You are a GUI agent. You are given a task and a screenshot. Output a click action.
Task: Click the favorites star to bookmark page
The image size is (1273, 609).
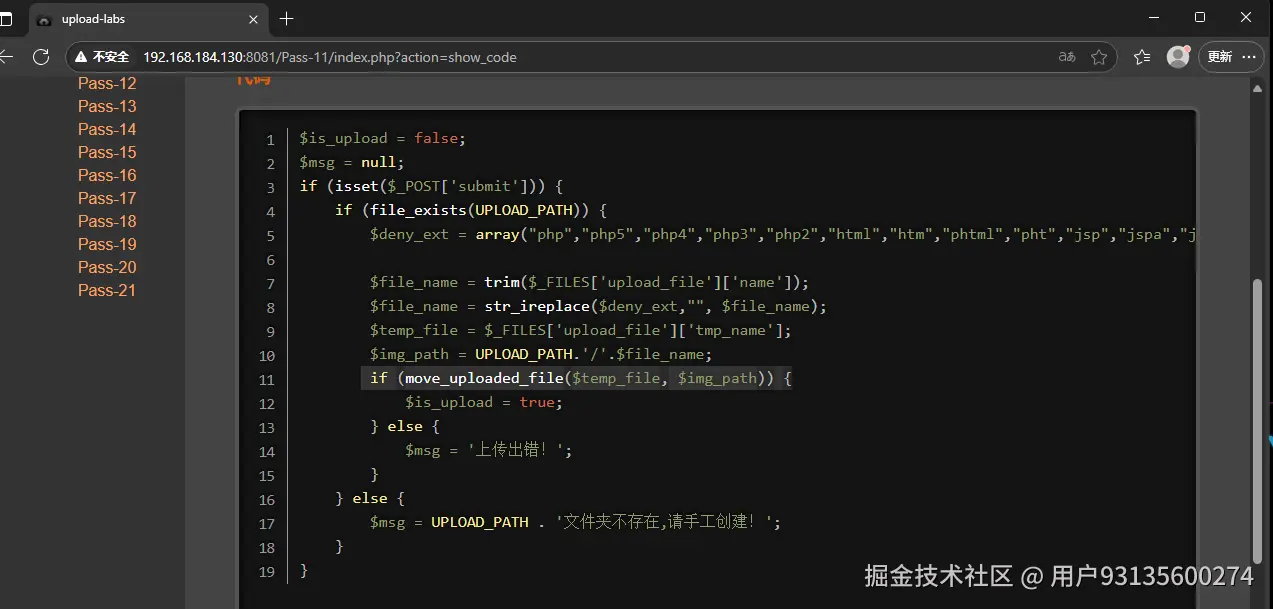point(1097,57)
